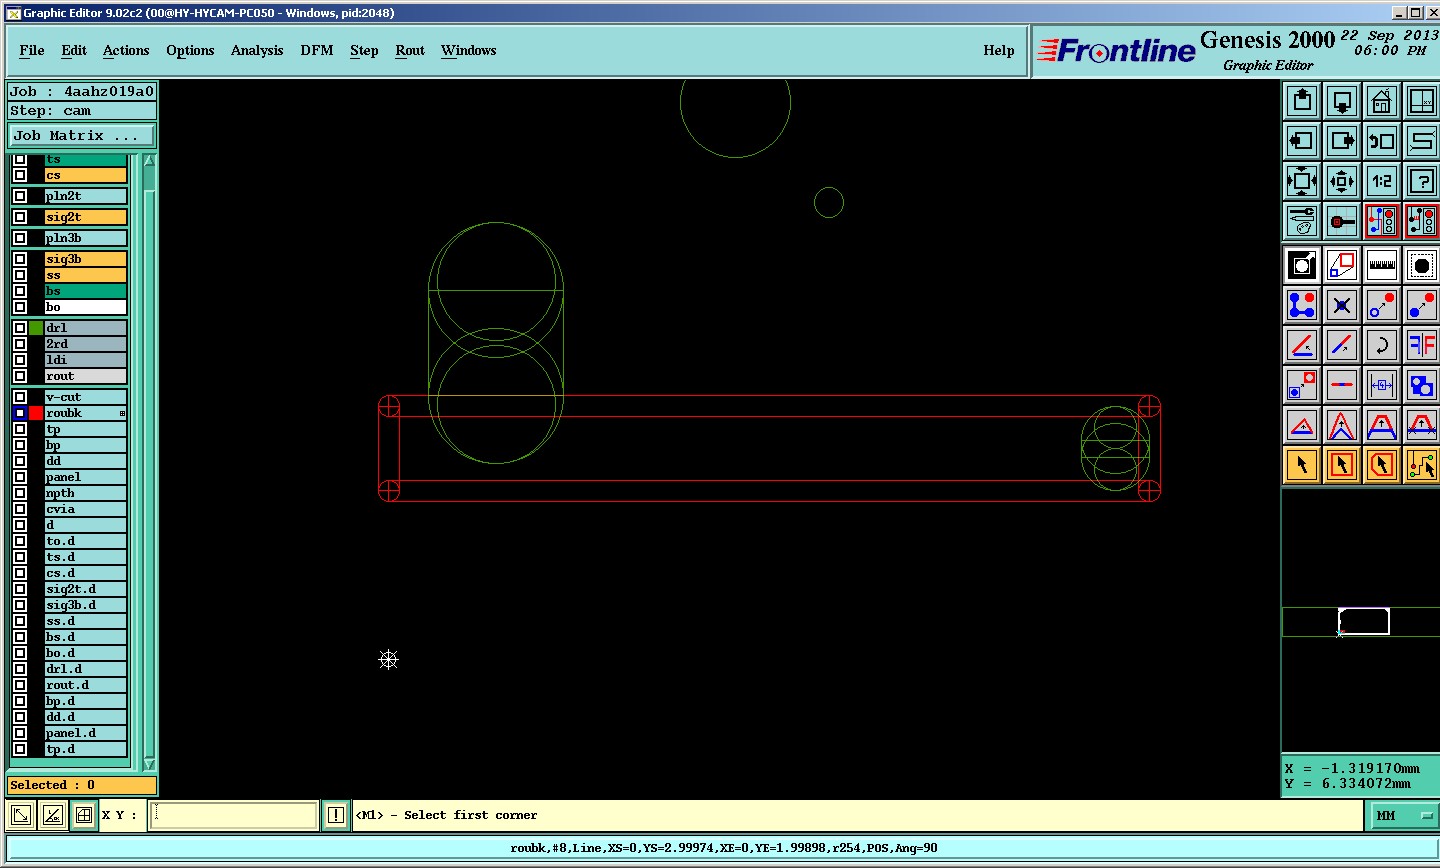Click the pan down icon
Image resolution: width=1440 pixels, height=868 pixels.
1342,101
